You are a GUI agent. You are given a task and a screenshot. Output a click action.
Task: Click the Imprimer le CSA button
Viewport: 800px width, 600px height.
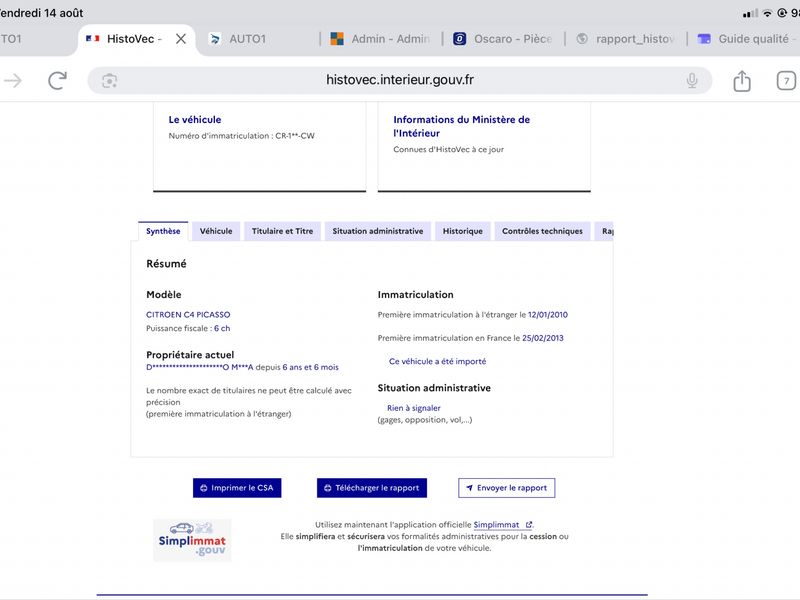coord(237,488)
